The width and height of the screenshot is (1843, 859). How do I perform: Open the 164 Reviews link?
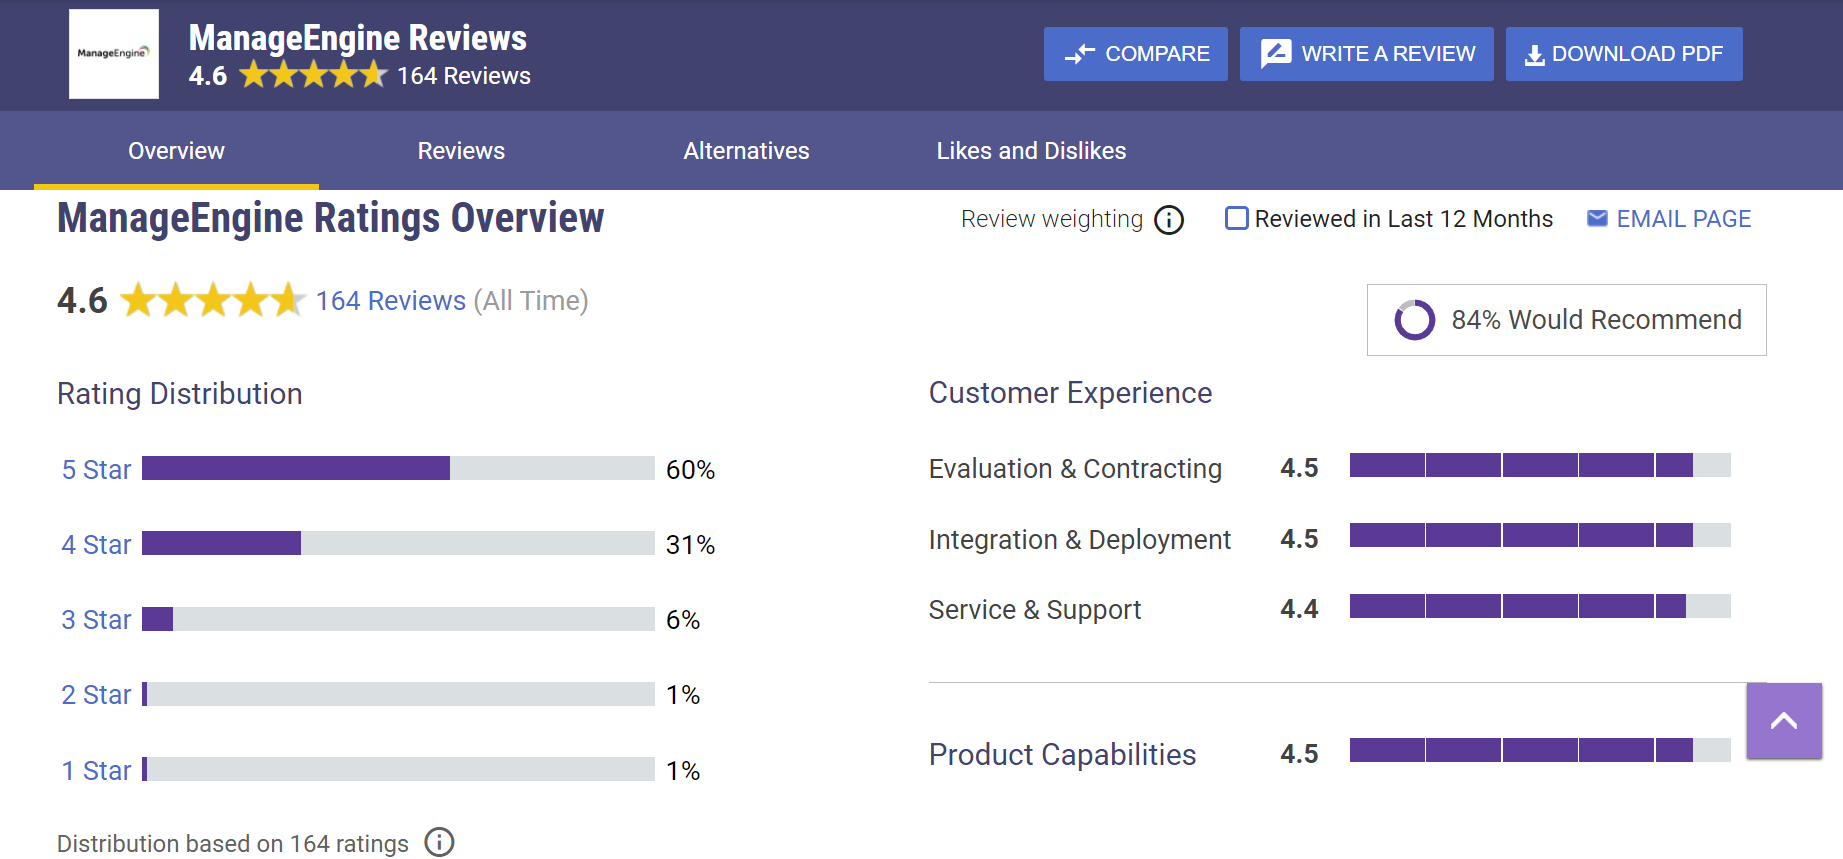(x=391, y=300)
